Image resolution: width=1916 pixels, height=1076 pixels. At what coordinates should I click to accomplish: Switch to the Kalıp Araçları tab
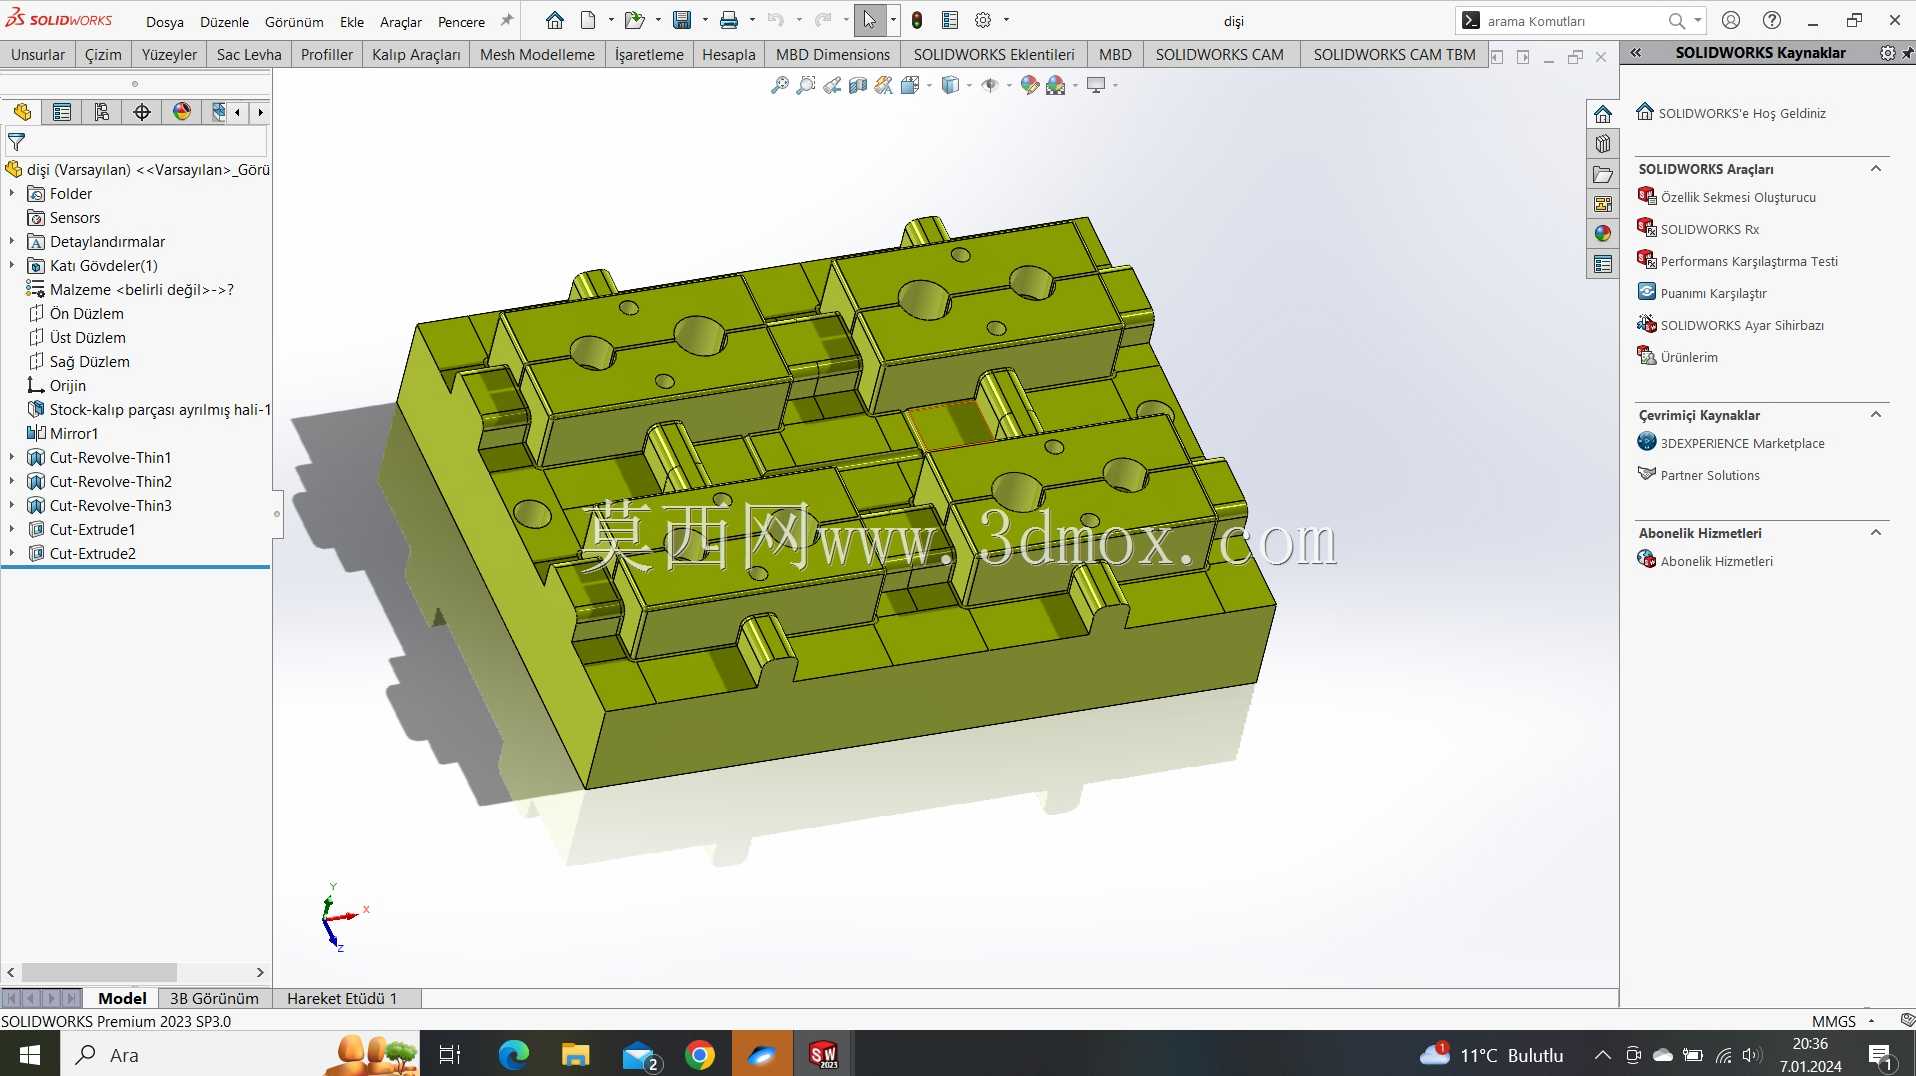[x=416, y=55]
